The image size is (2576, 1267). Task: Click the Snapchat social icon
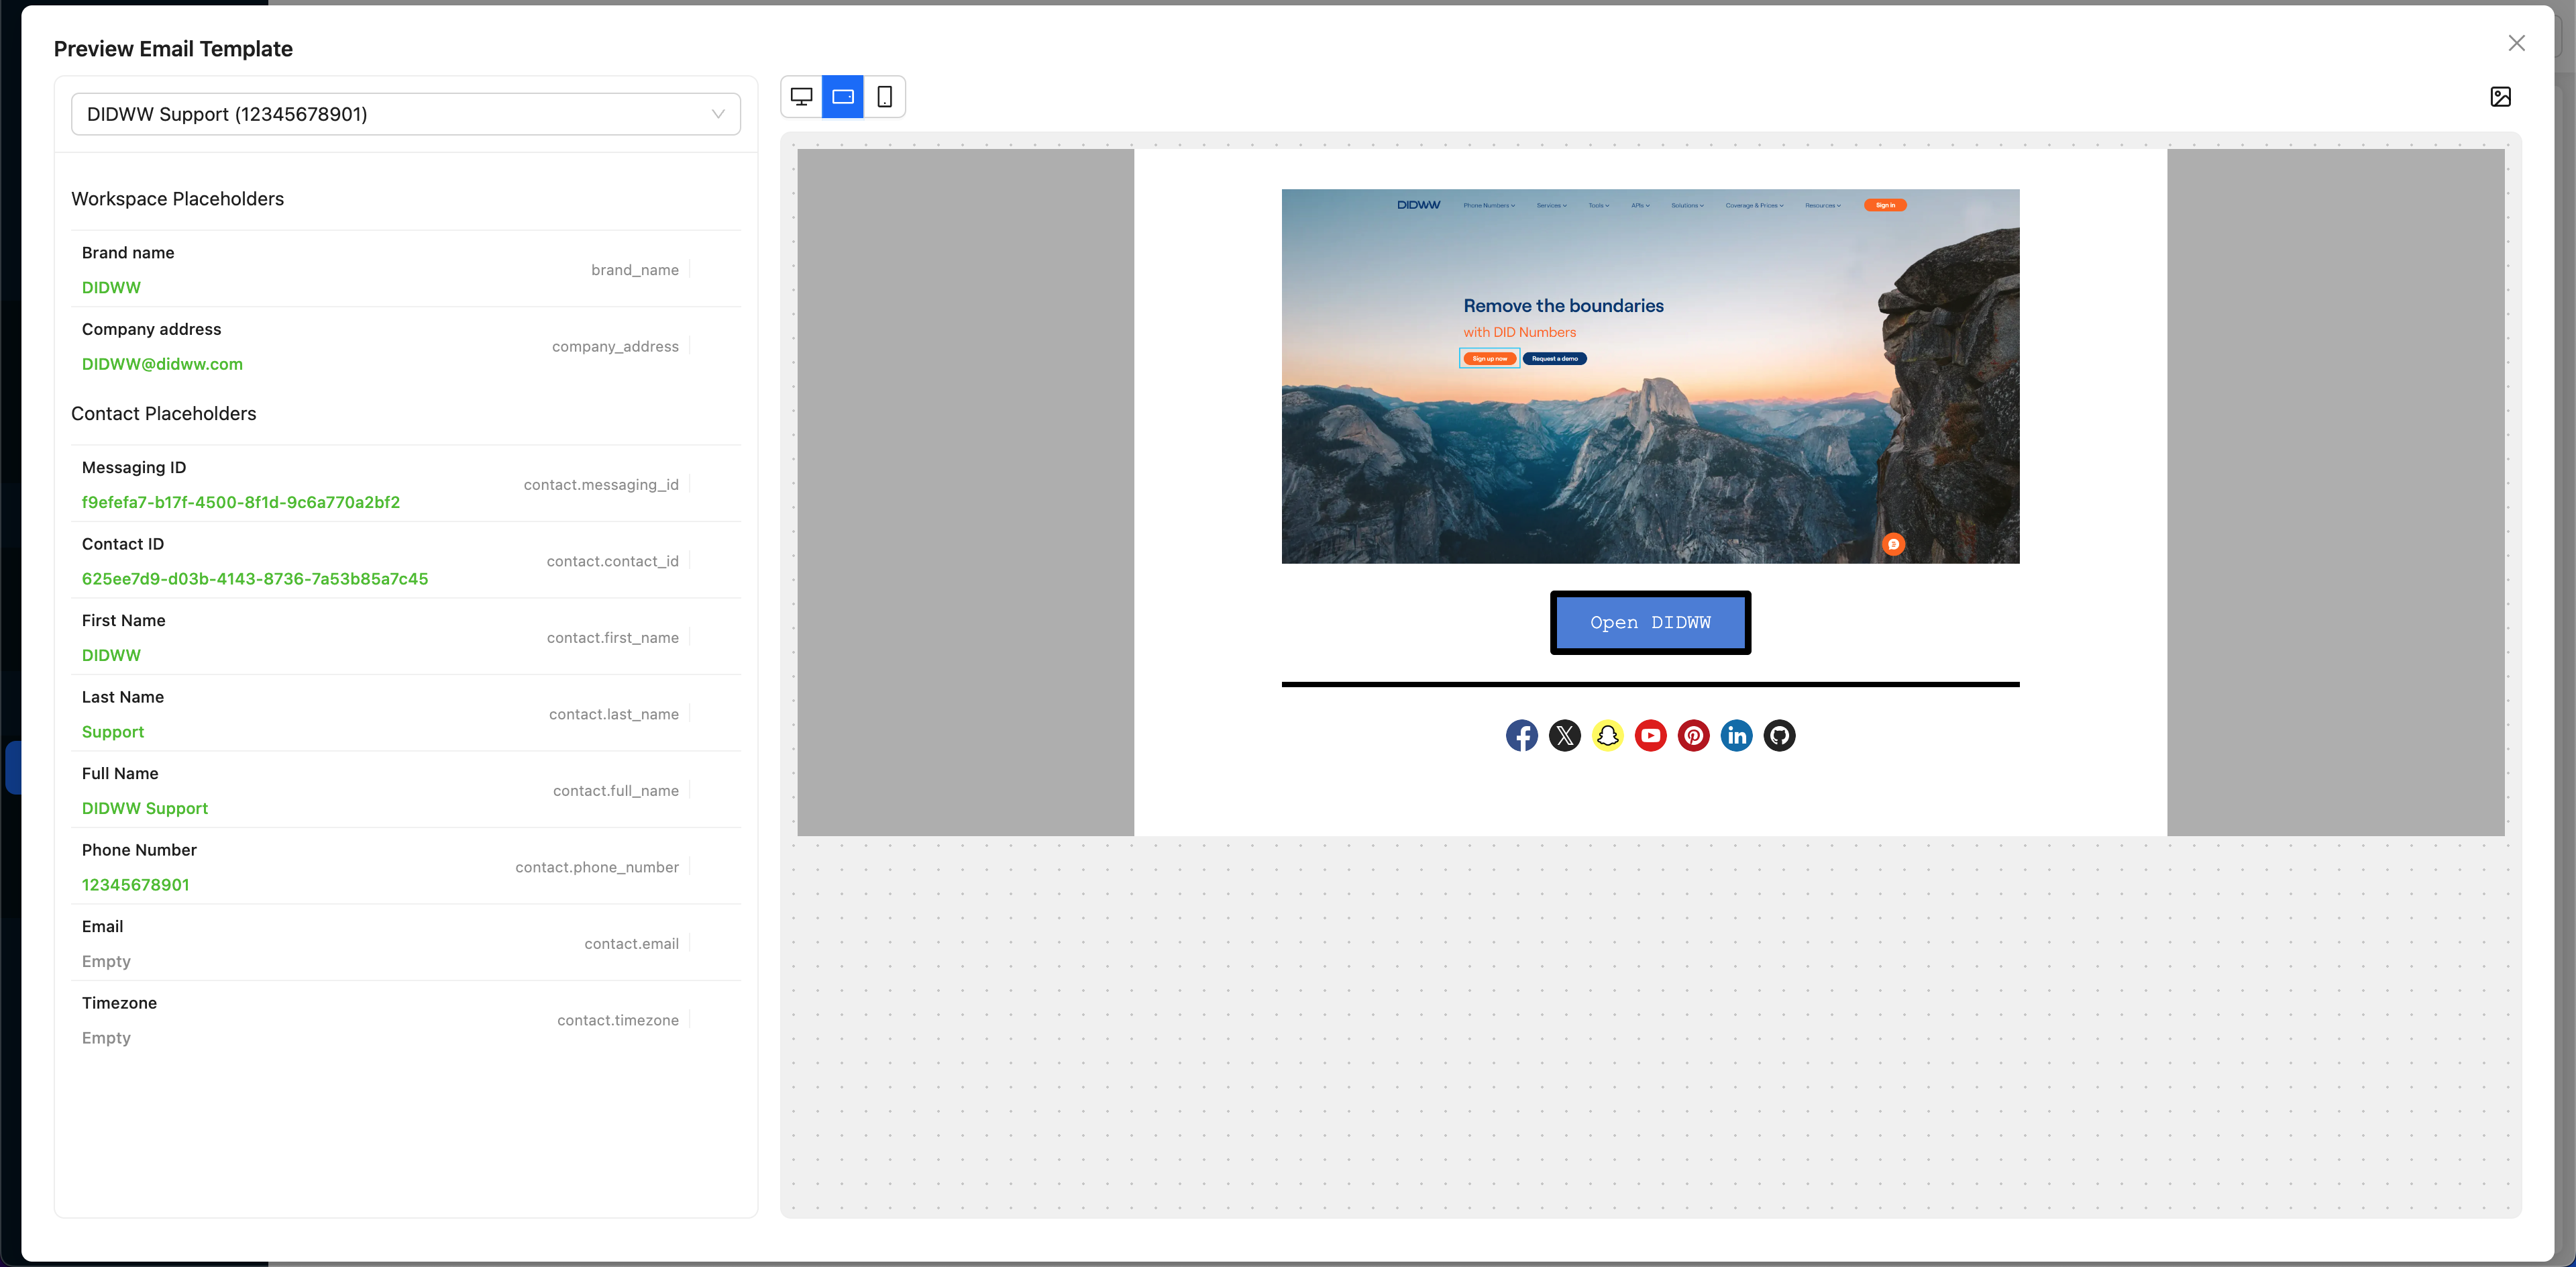pos(1607,736)
